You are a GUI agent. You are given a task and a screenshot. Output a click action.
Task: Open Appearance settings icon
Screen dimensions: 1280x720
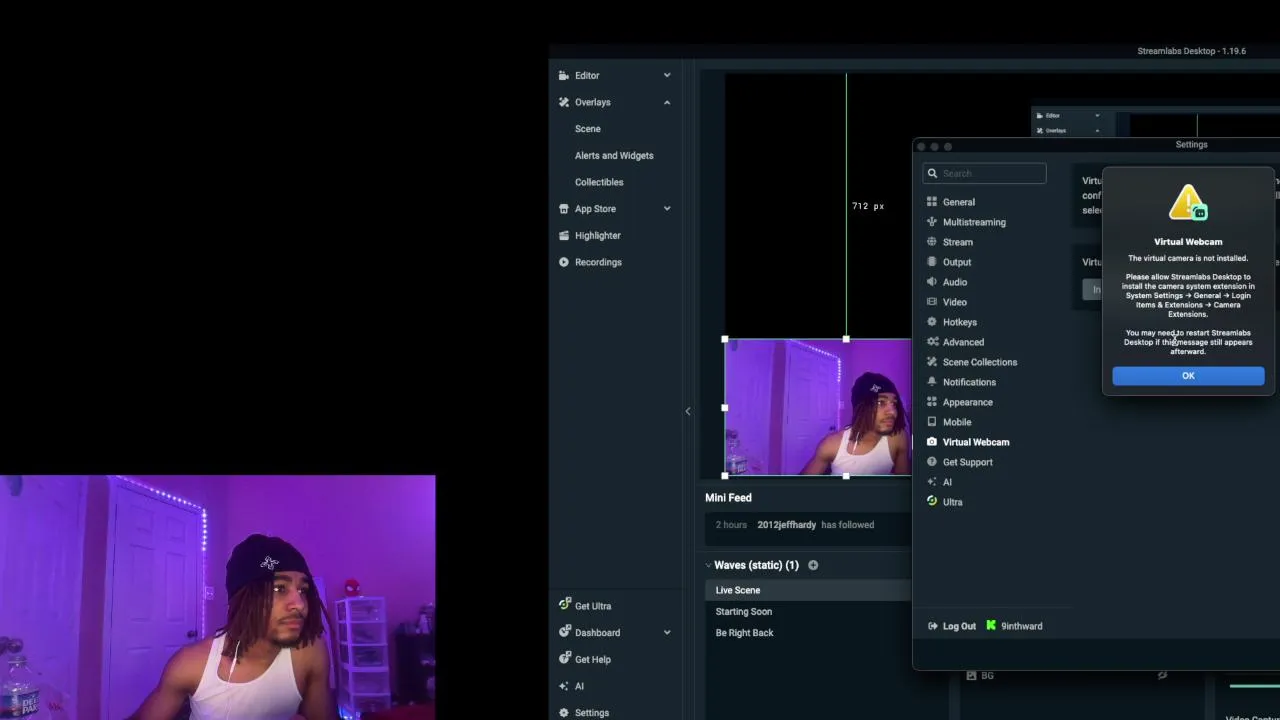click(x=932, y=402)
